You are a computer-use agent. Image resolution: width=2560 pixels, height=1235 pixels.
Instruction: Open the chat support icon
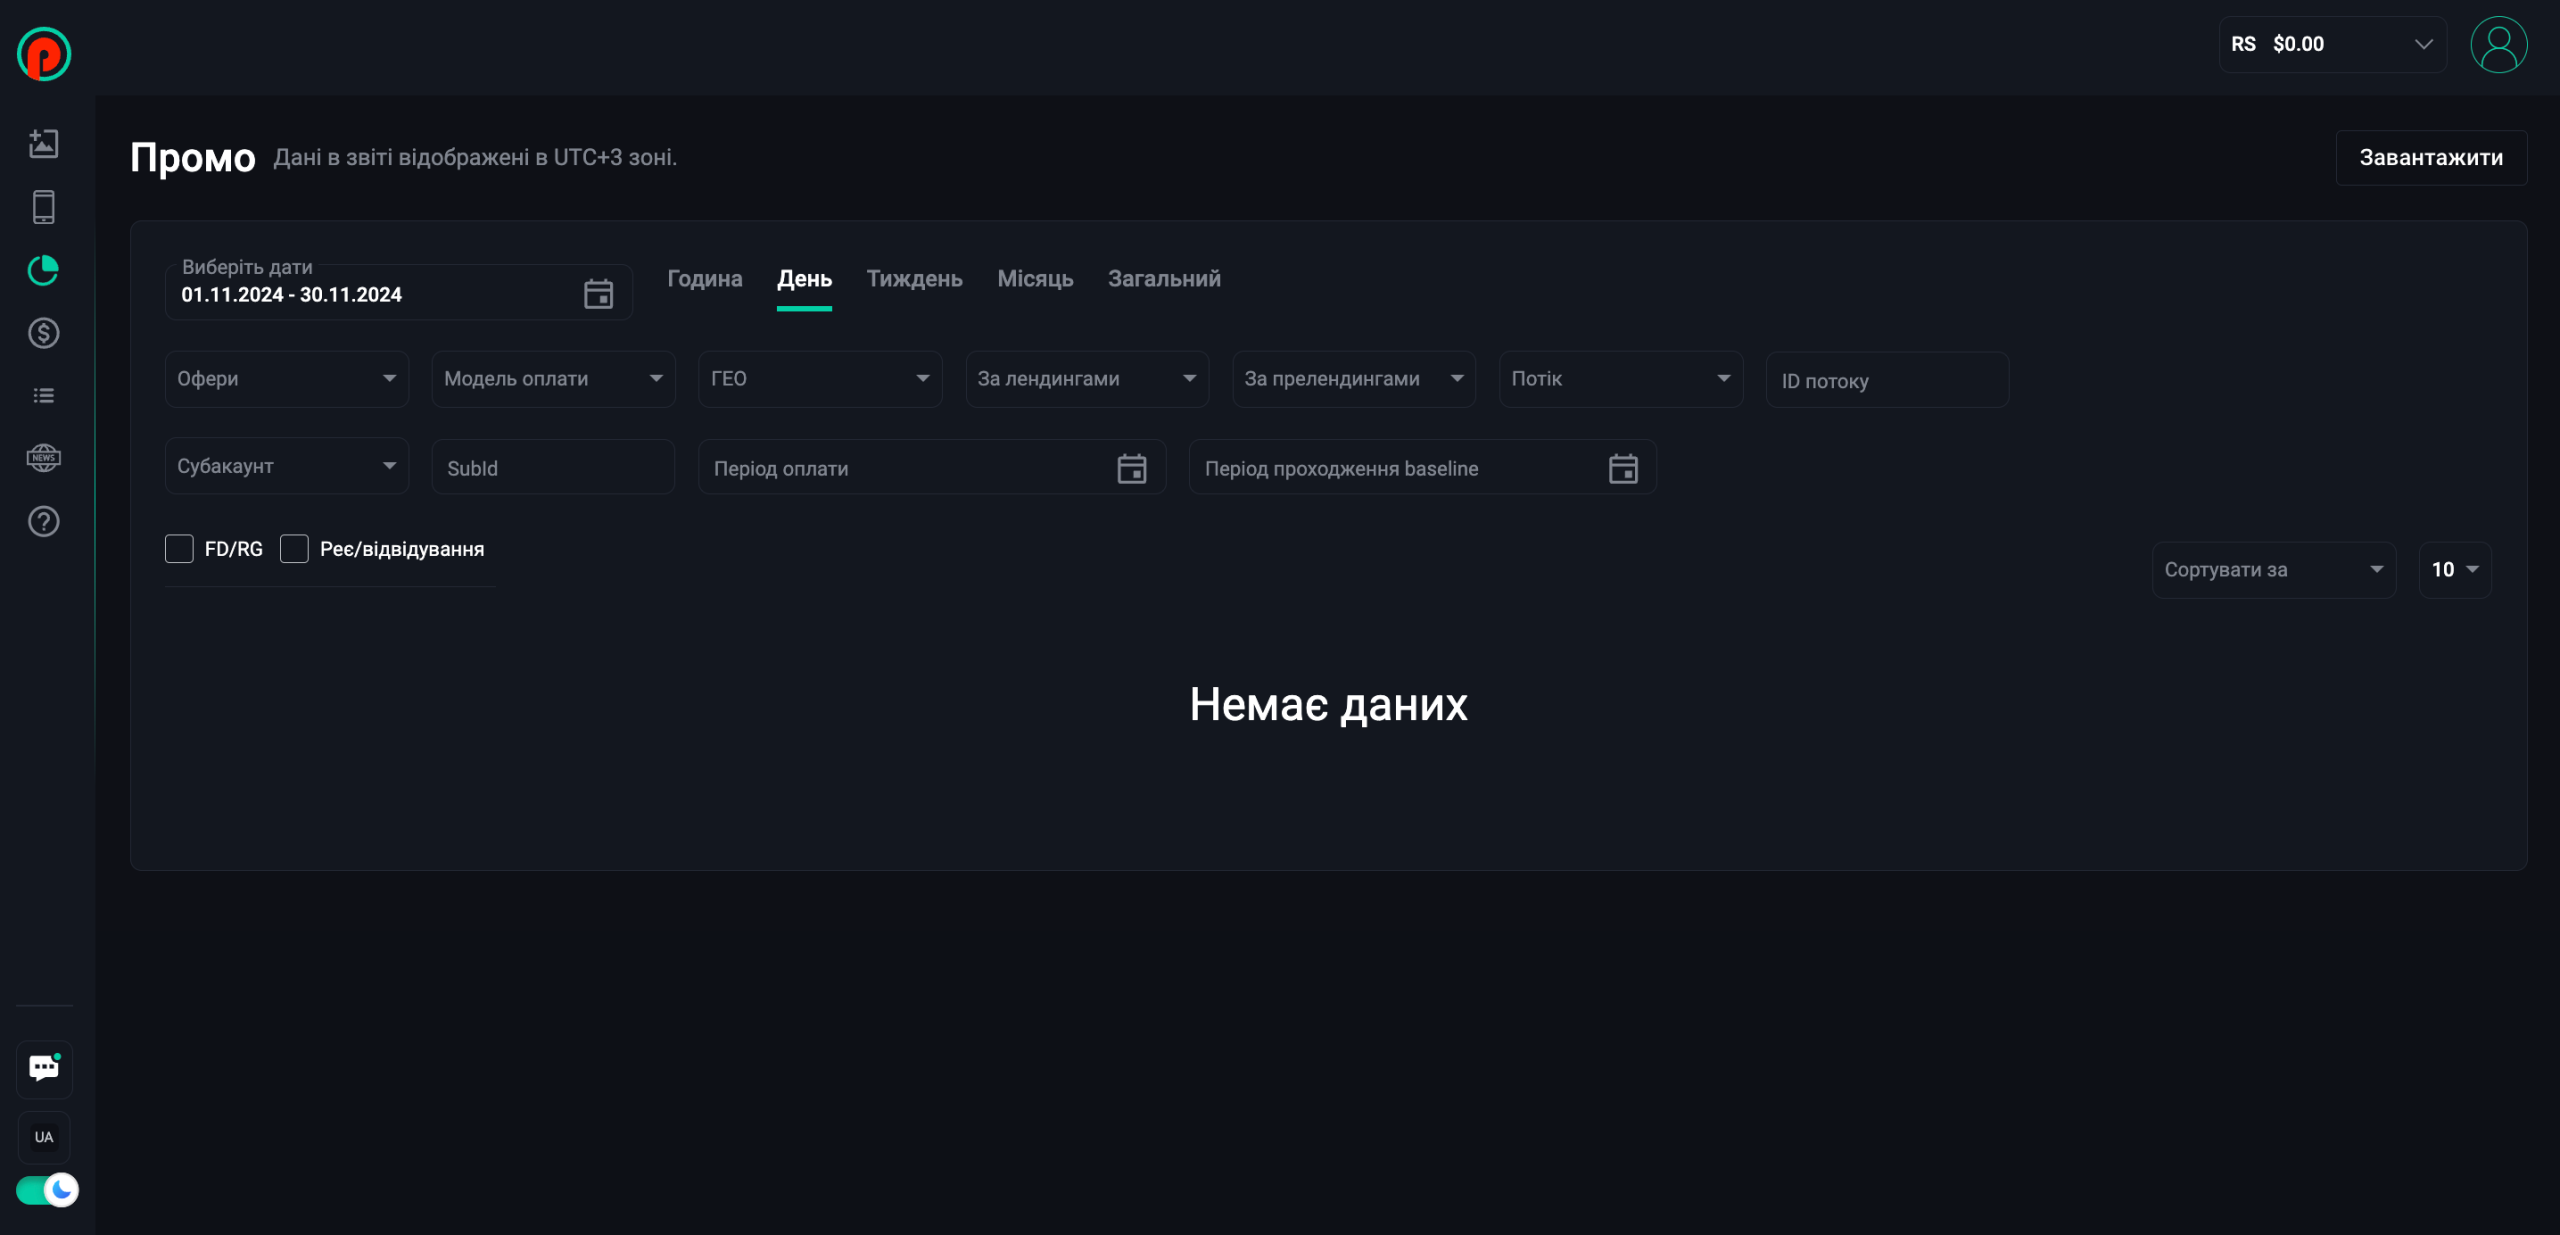[44, 1068]
